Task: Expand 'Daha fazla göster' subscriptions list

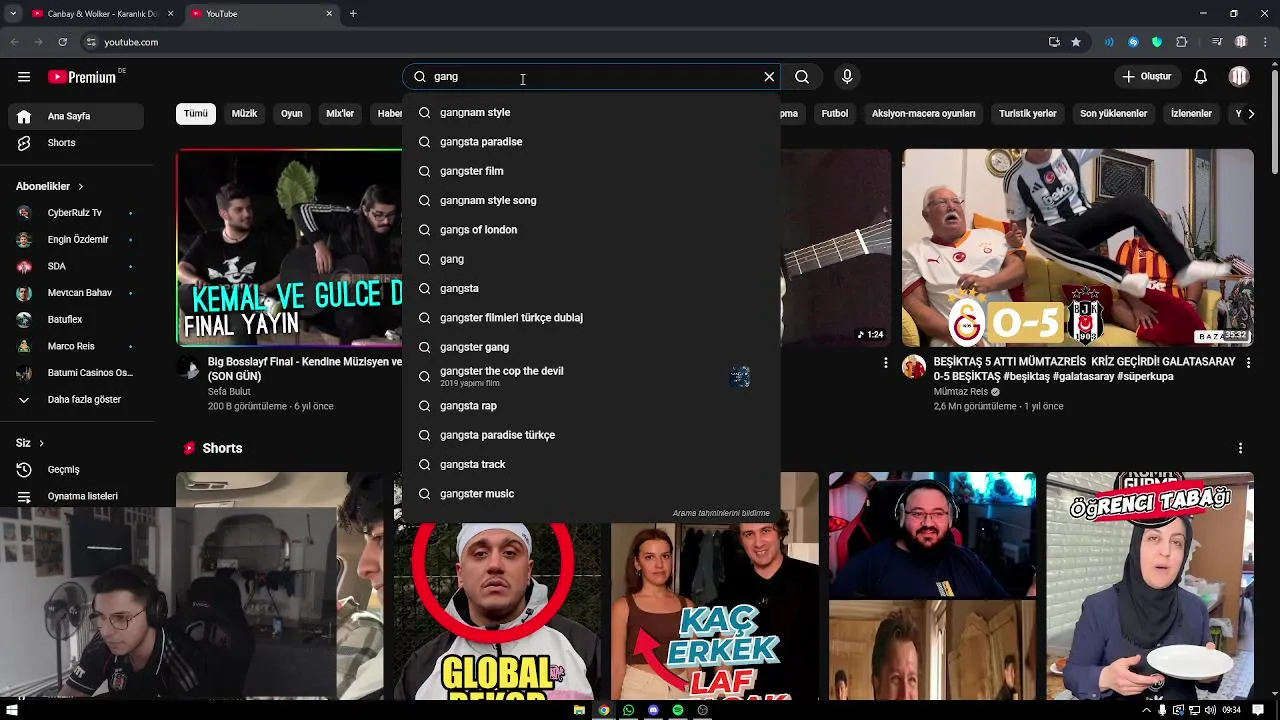Action: 78,400
